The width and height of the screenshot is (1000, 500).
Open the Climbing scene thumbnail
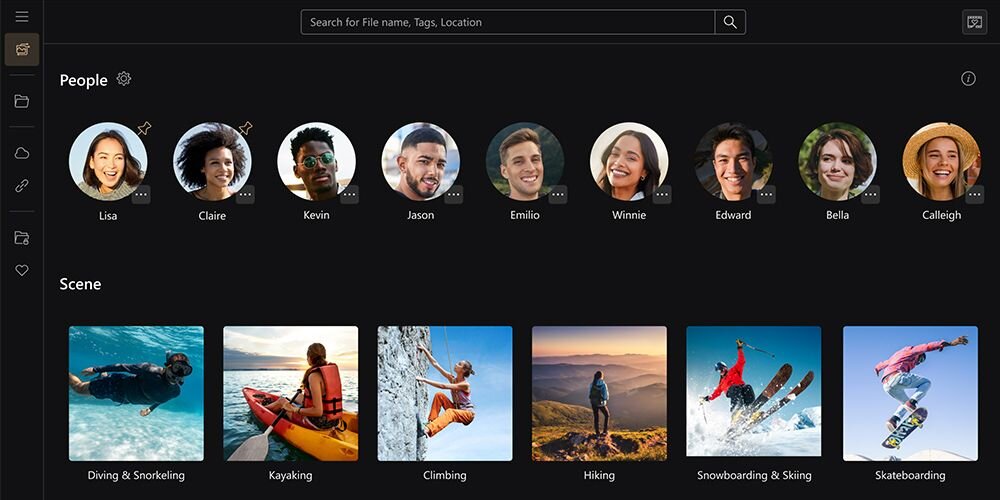pos(445,393)
